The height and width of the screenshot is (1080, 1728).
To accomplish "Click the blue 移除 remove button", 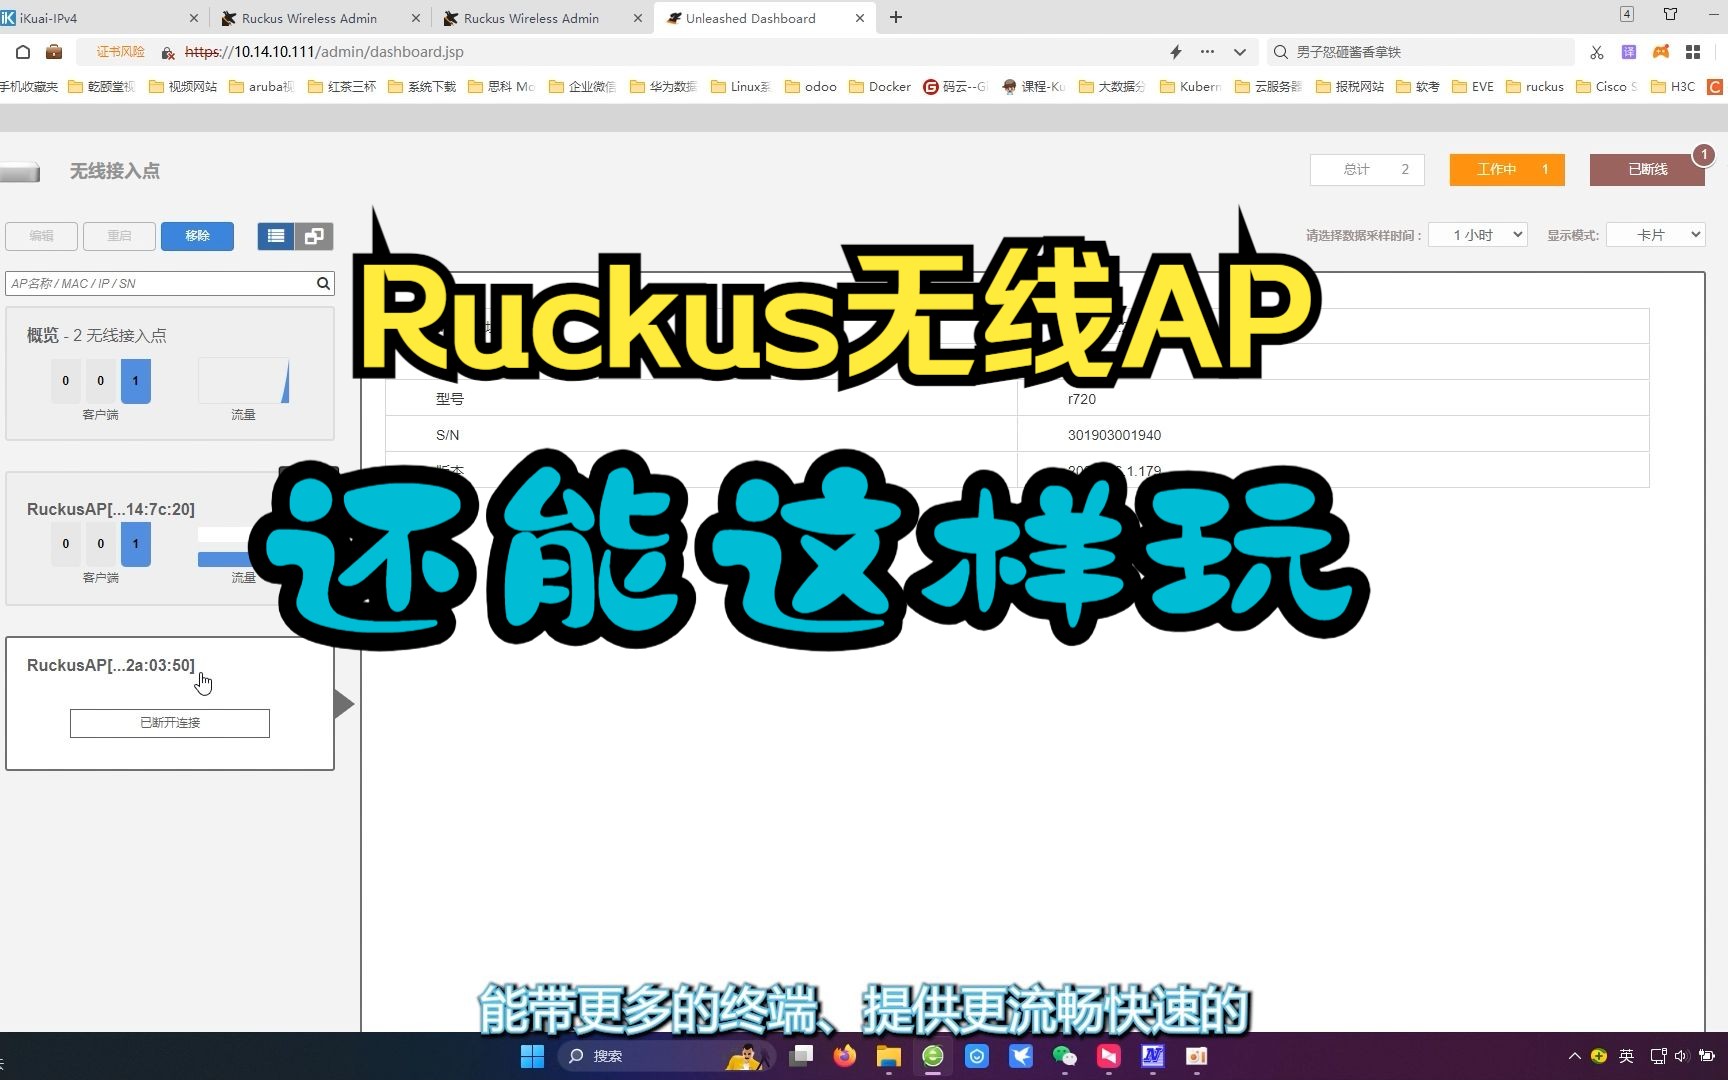I will click(x=197, y=236).
